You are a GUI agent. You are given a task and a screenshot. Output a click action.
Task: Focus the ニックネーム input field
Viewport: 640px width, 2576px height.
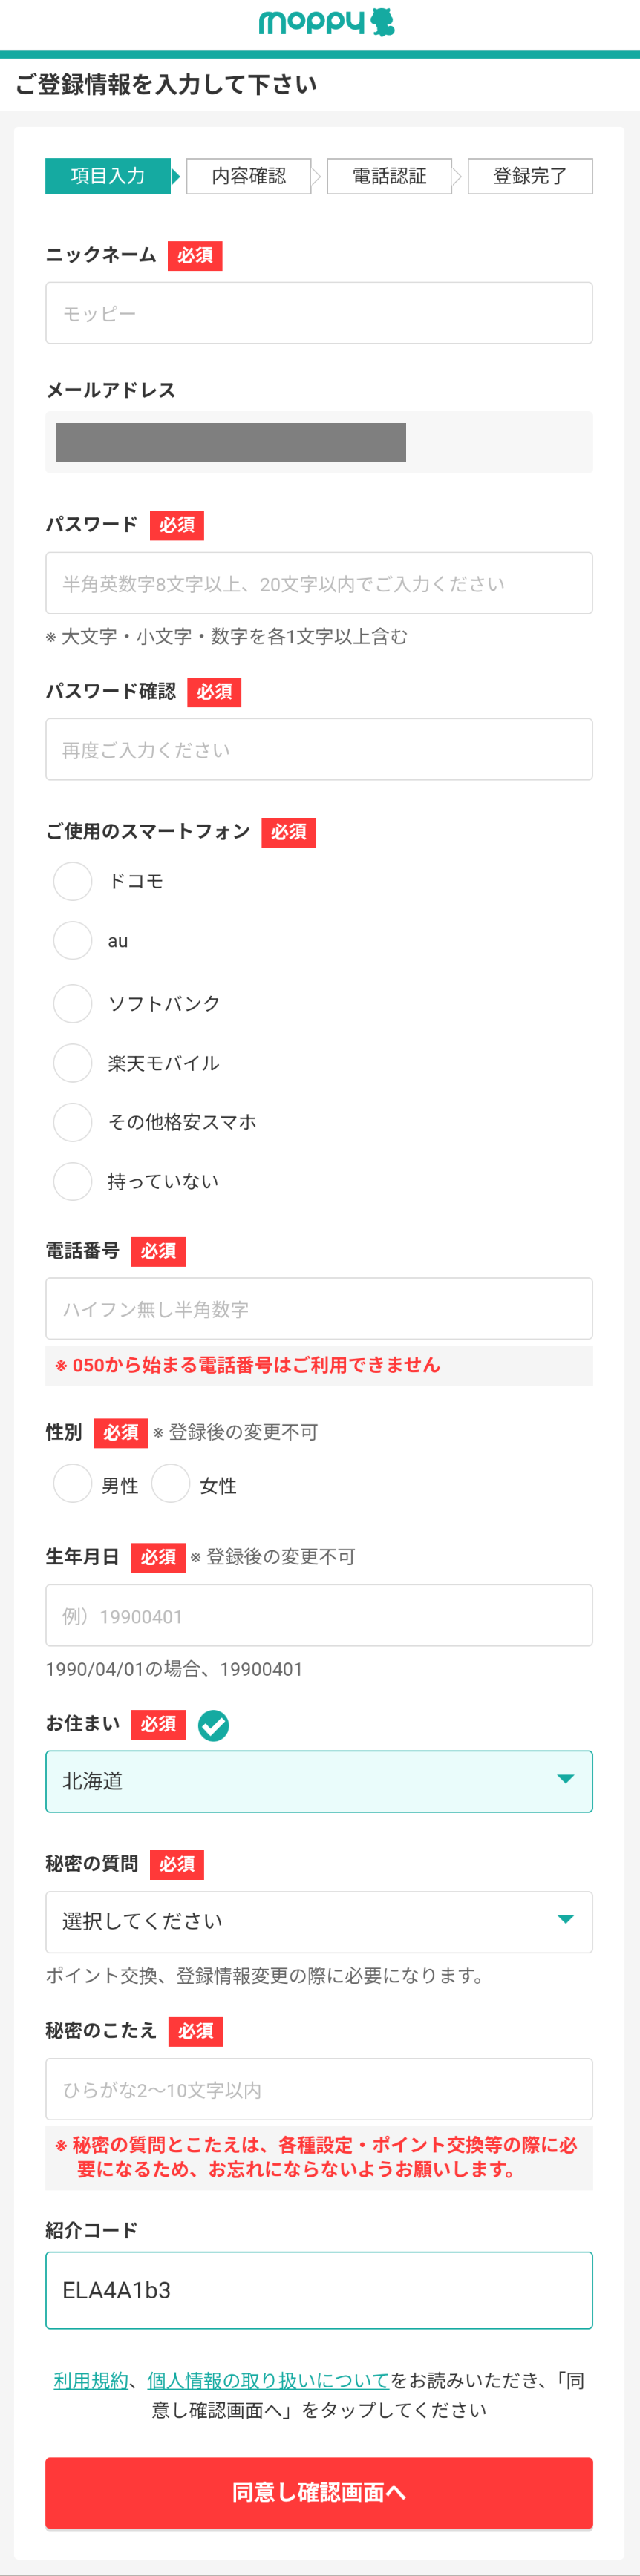pyautogui.click(x=319, y=313)
